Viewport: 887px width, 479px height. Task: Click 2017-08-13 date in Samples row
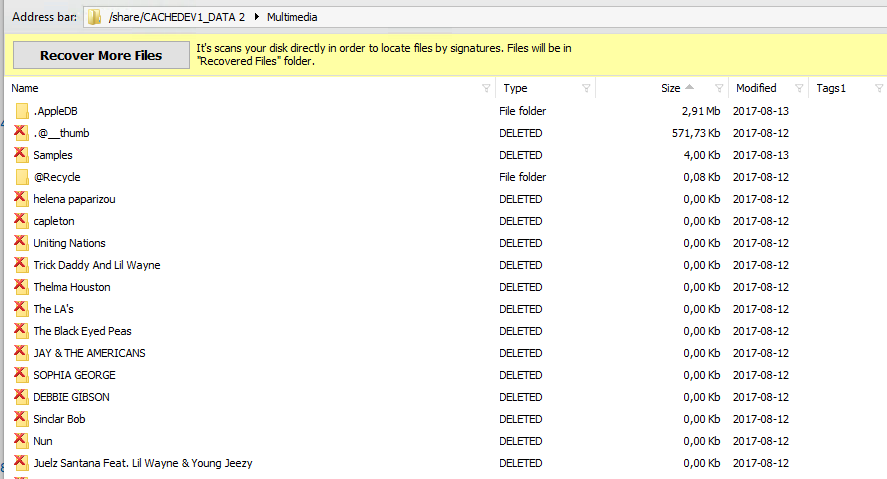pos(760,156)
